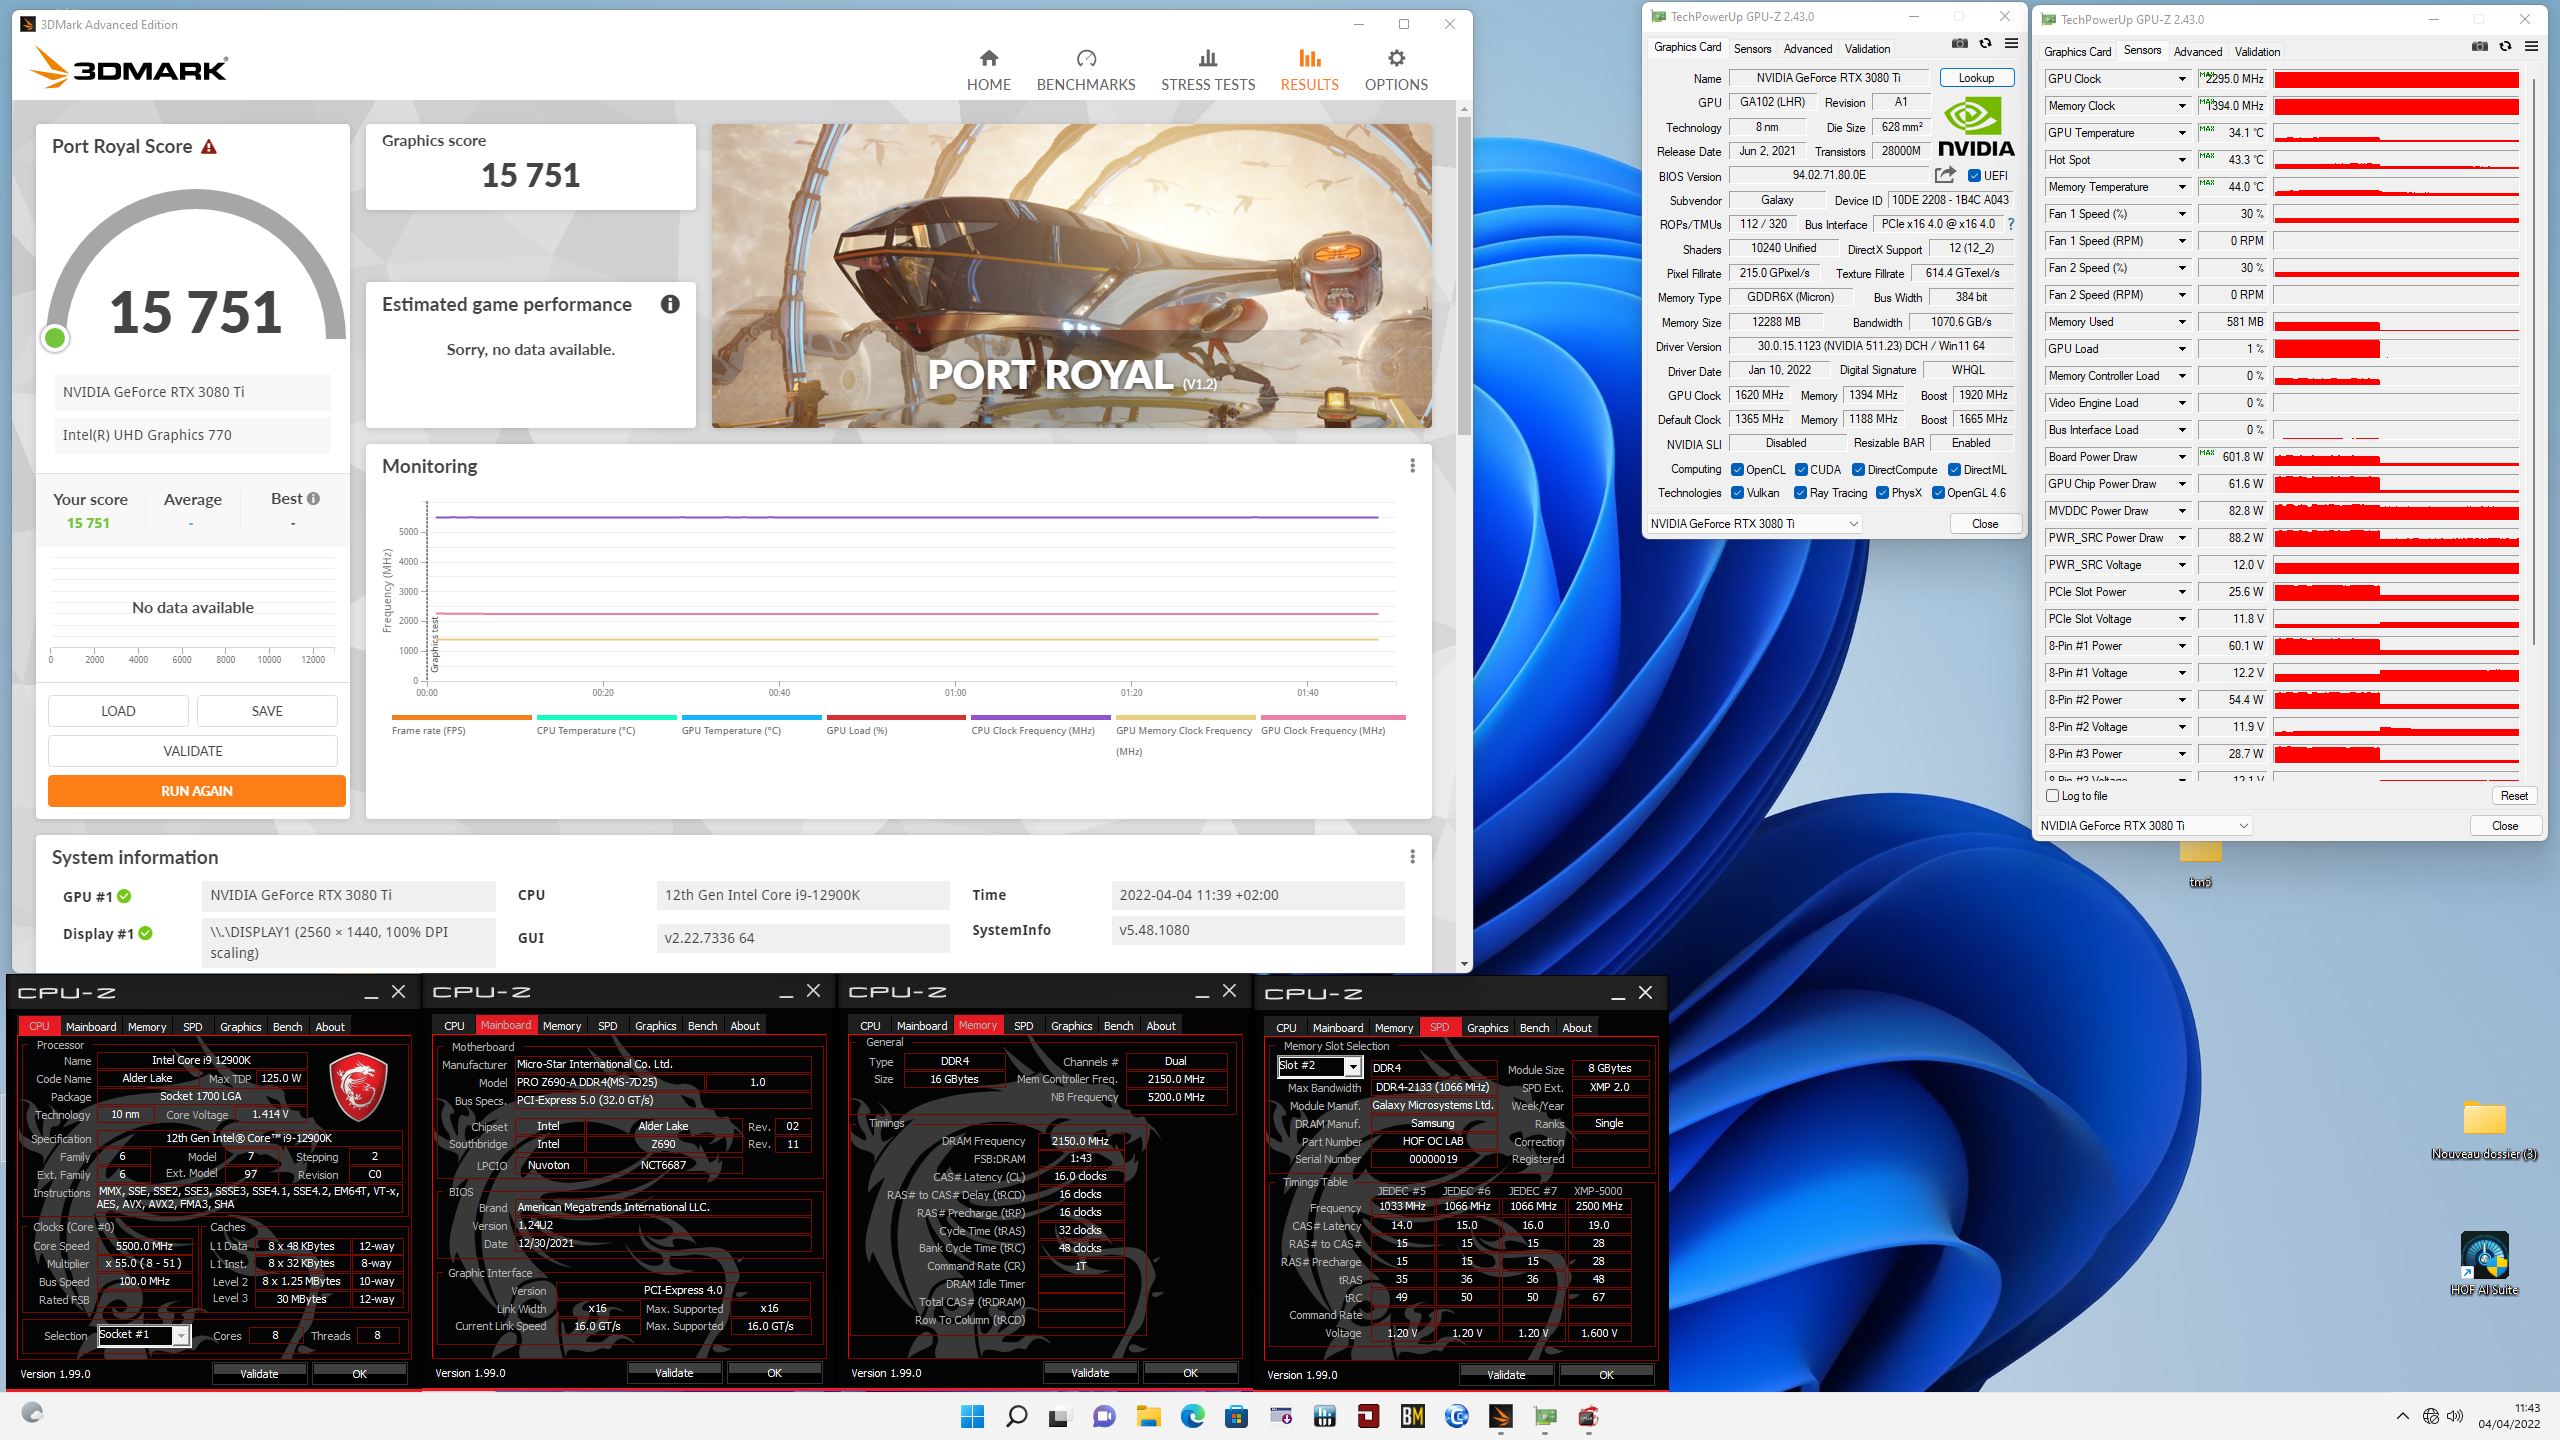Click the 3DMark icon in the taskbar
Screen dimensions: 2560x1440
pos(1500,1416)
